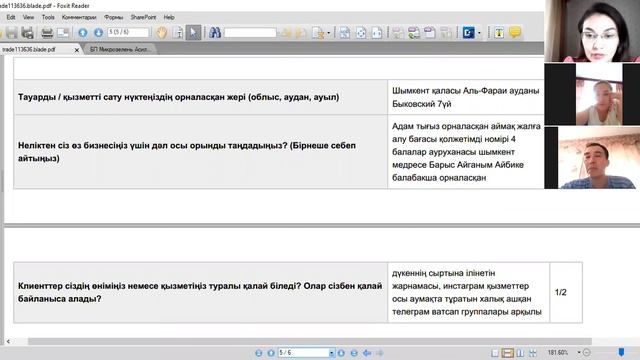Click First Page button in status bar
640x360 pixels.
click(258, 353)
